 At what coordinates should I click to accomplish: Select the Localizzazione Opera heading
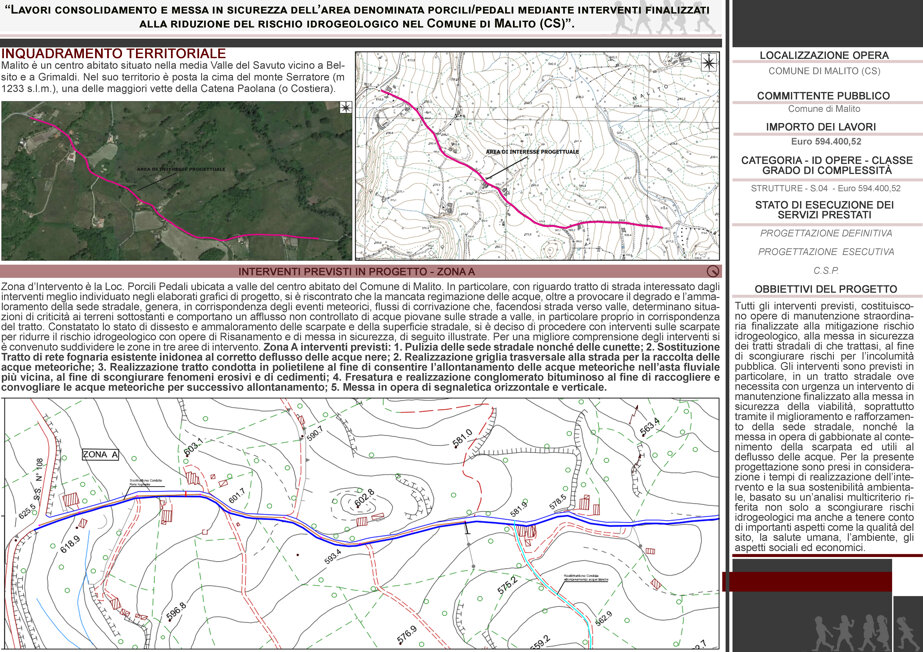[x=824, y=55]
